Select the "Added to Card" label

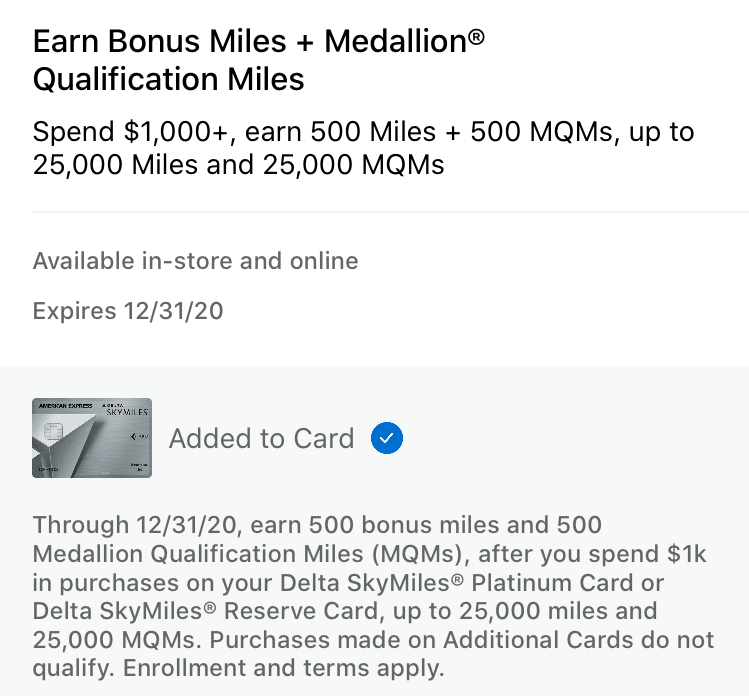[x=261, y=438]
